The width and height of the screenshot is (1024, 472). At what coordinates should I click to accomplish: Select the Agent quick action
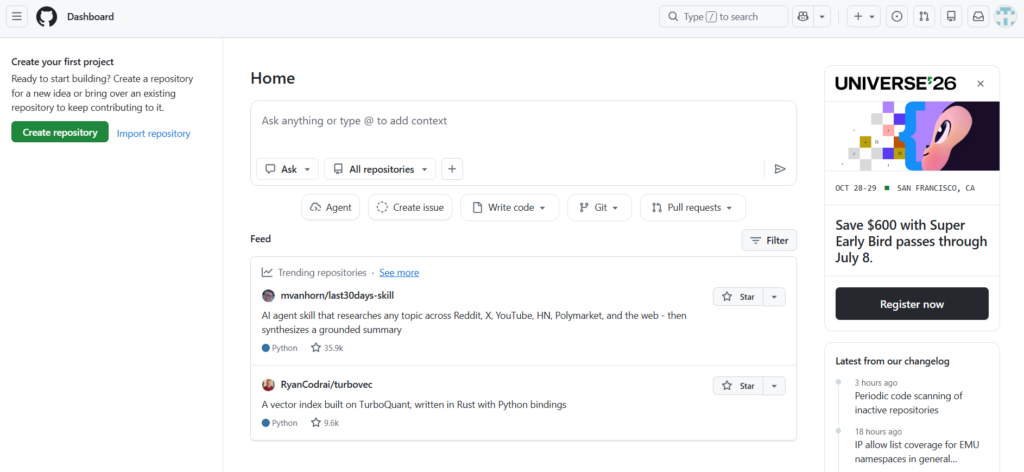tap(331, 207)
